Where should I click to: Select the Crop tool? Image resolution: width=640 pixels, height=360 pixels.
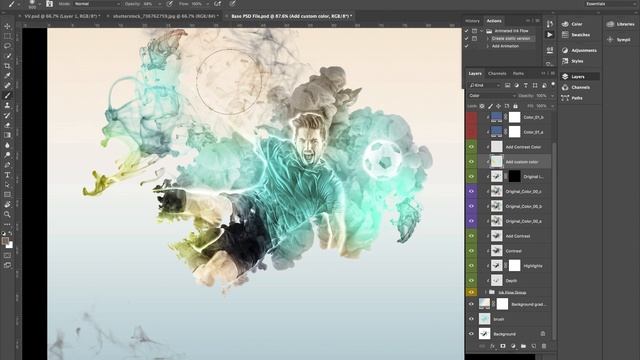tap(7, 66)
